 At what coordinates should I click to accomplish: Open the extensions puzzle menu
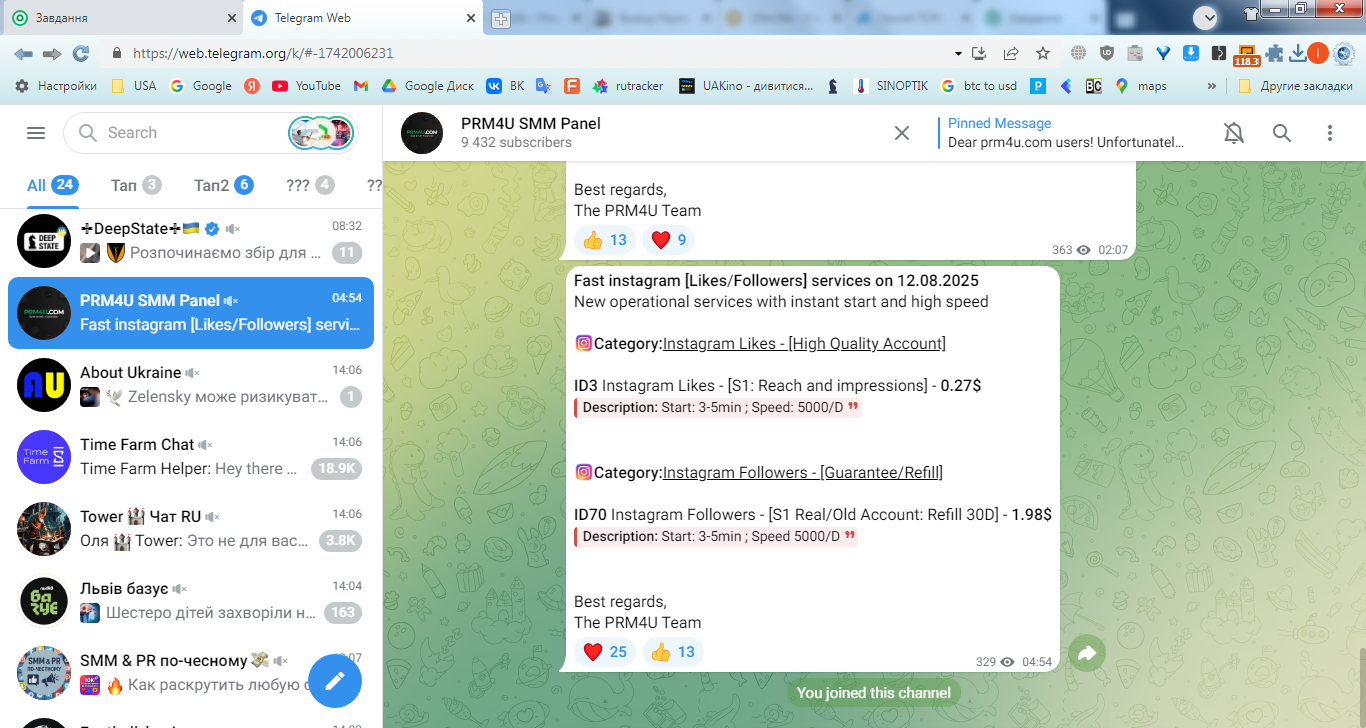(1274, 53)
